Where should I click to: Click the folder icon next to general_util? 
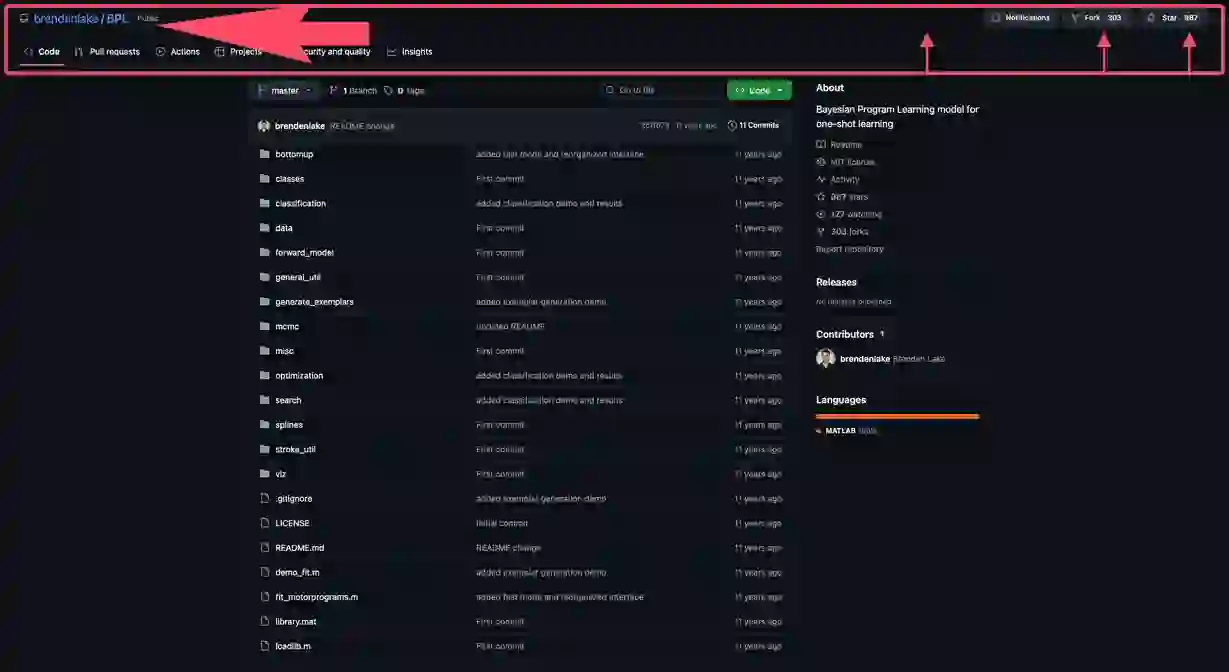[264, 277]
